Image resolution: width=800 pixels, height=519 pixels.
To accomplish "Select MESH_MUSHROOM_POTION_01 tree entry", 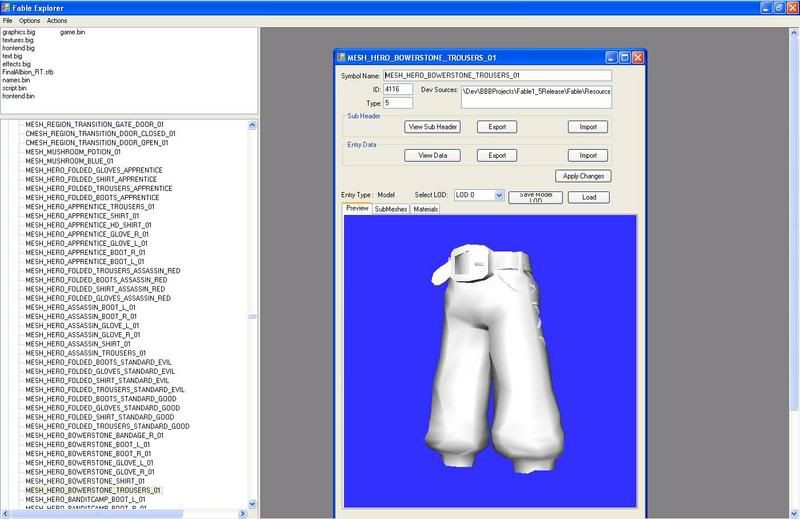I will 73,152.
